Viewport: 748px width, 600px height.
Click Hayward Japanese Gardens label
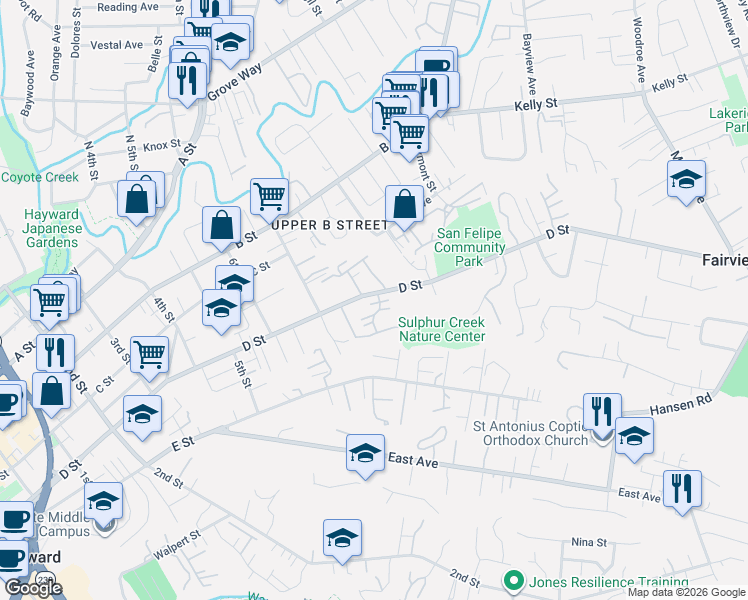tap(52, 228)
